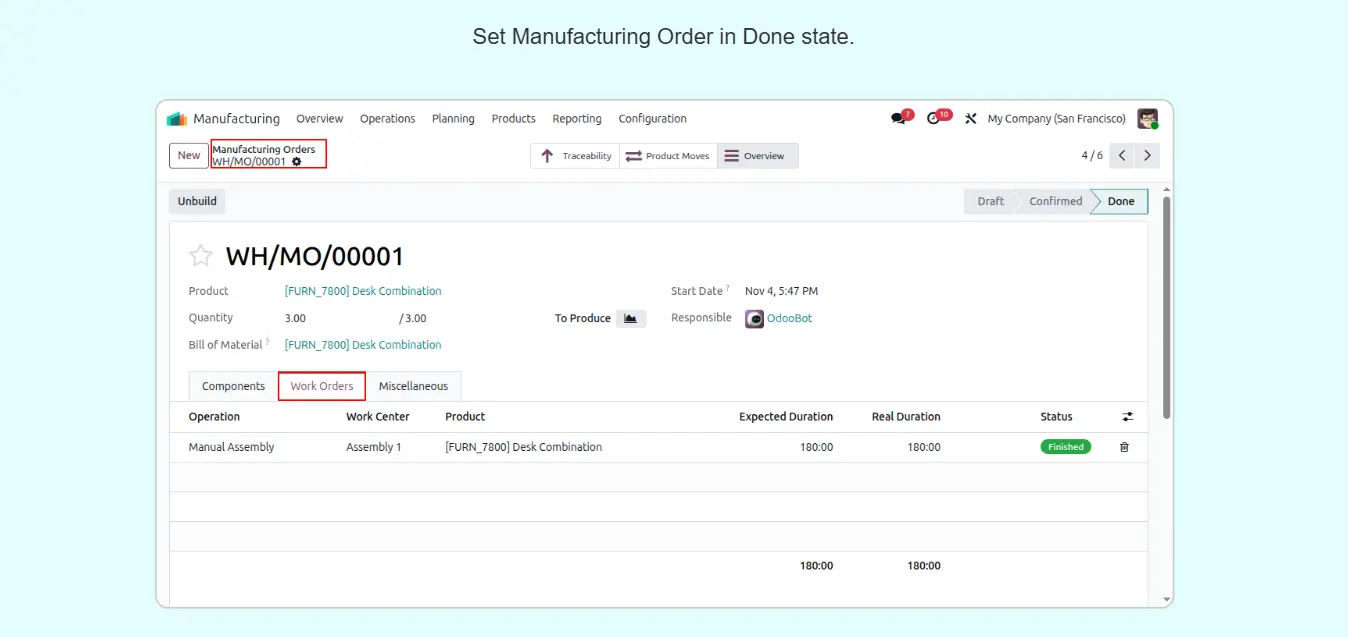Viewport: 1348px width, 637px height.
Task: Open the Traceability smart button
Action: click(576, 156)
